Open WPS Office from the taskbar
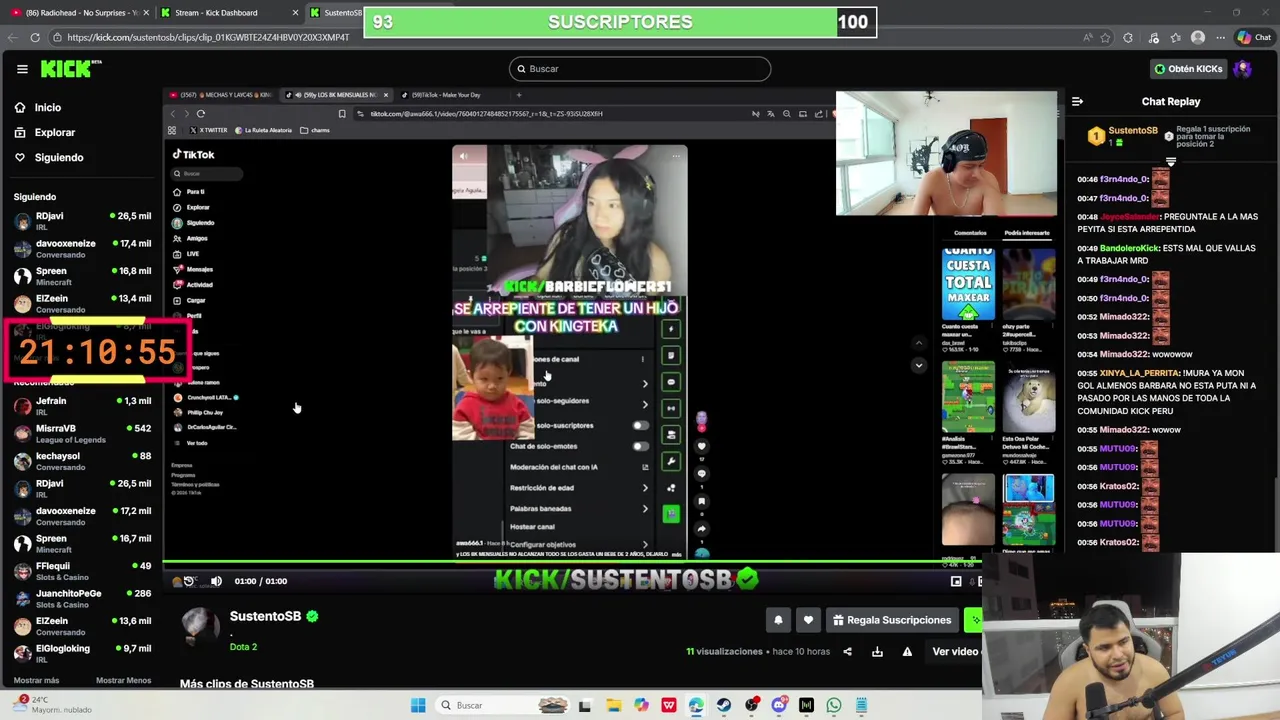The height and width of the screenshot is (720, 1280). [668, 705]
